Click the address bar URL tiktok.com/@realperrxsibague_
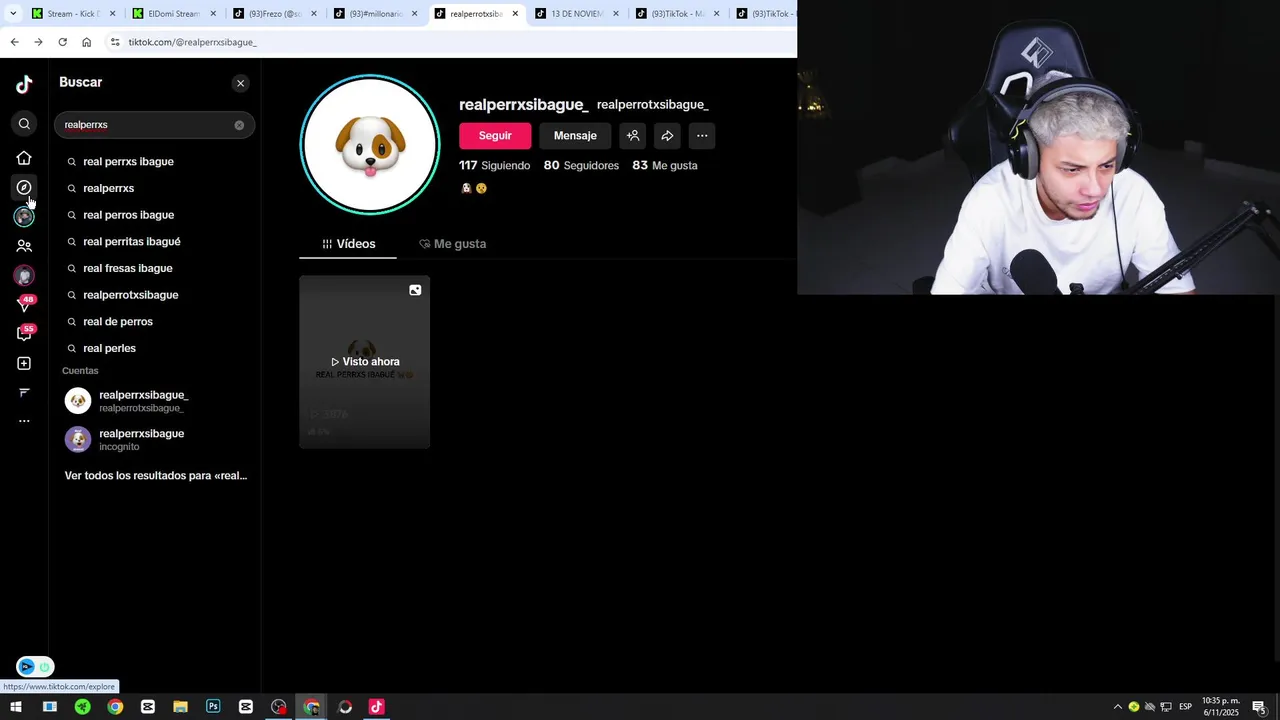Screen dimensions: 1280x720 pyautogui.click(x=193, y=42)
